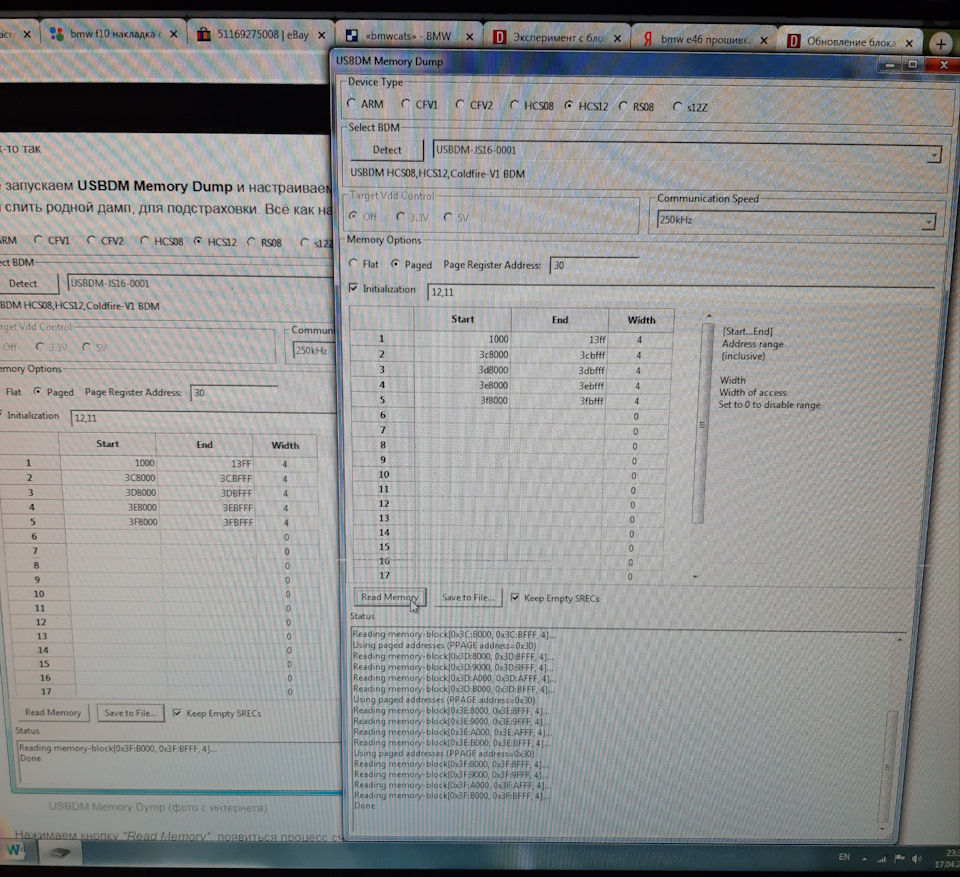Image resolution: width=960 pixels, height=877 pixels.
Task: Select row number 17 in memory table
Action: pyautogui.click(x=384, y=575)
